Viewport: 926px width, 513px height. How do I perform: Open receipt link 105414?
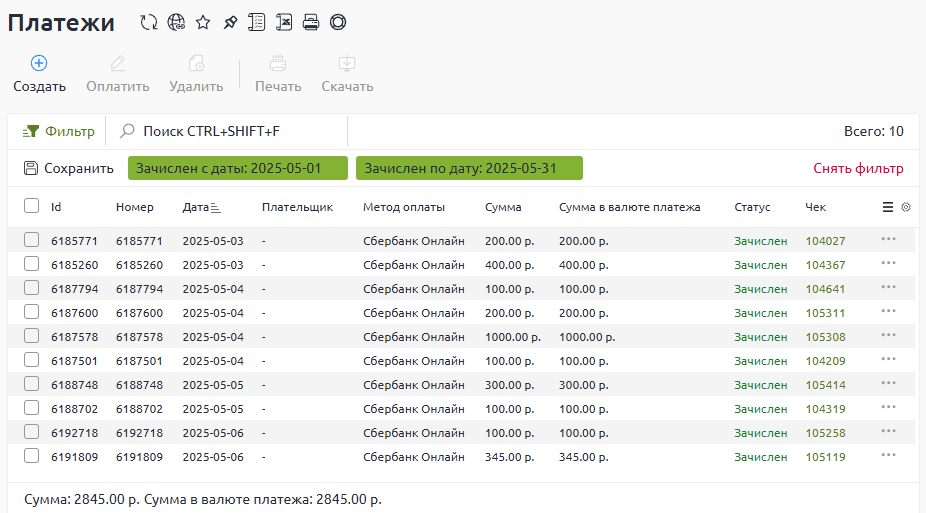pos(825,385)
